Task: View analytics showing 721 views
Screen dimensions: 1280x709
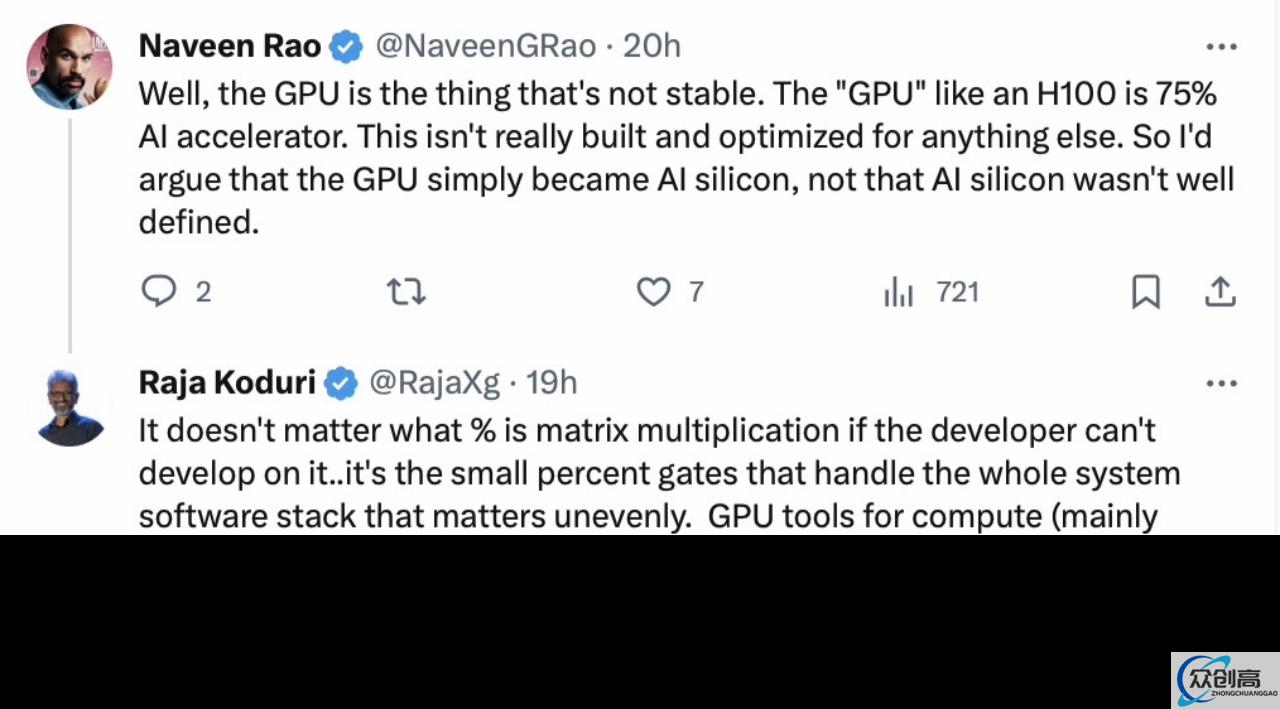Action: (x=930, y=292)
